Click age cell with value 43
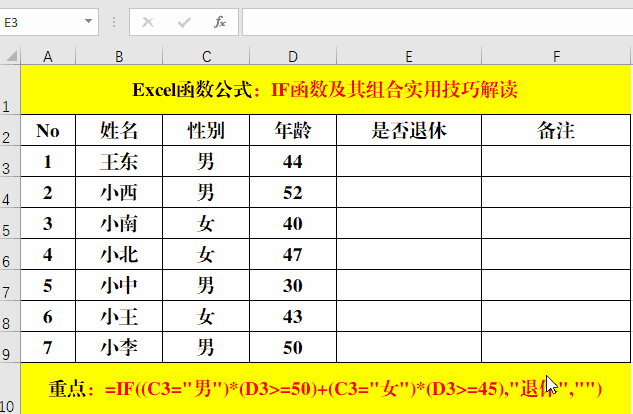This screenshot has height=414, width=633. click(293, 316)
